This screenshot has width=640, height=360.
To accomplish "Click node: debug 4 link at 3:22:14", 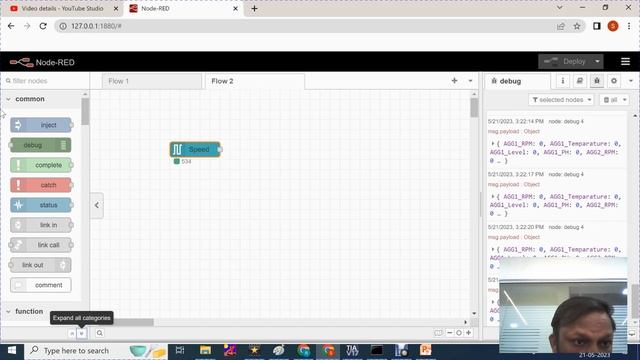I will (x=566, y=122).
